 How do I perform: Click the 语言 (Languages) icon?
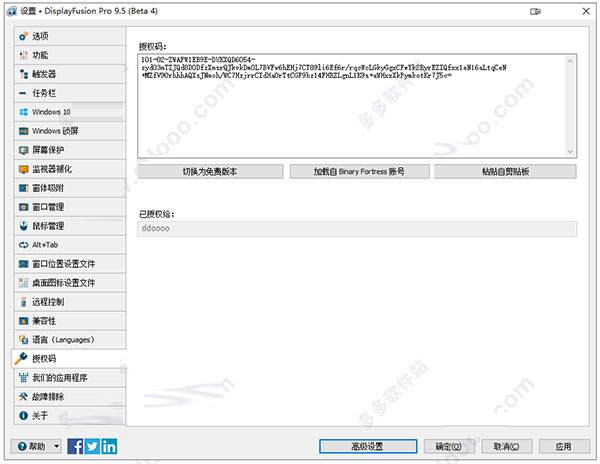[23, 340]
